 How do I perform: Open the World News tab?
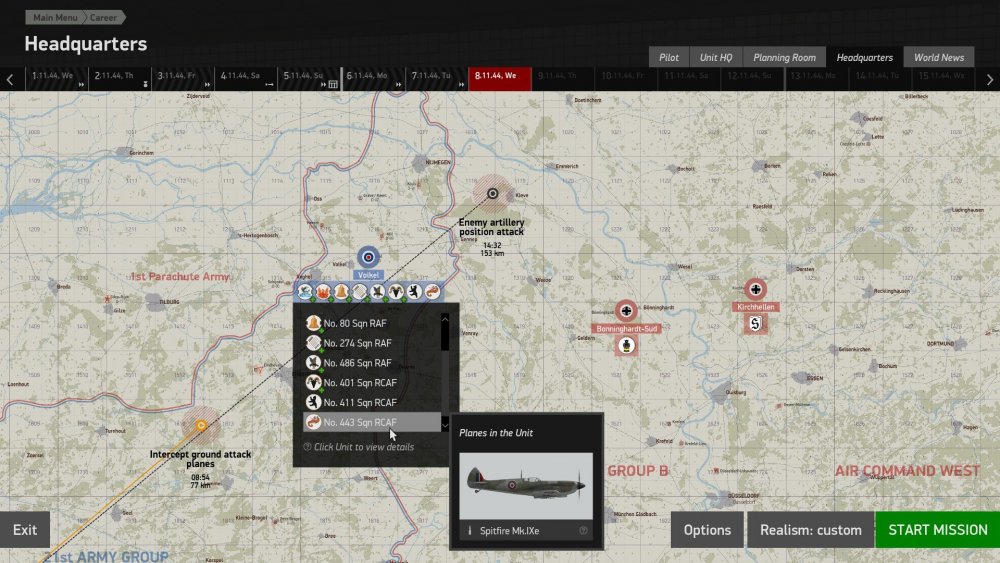click(x=938, y=58)
